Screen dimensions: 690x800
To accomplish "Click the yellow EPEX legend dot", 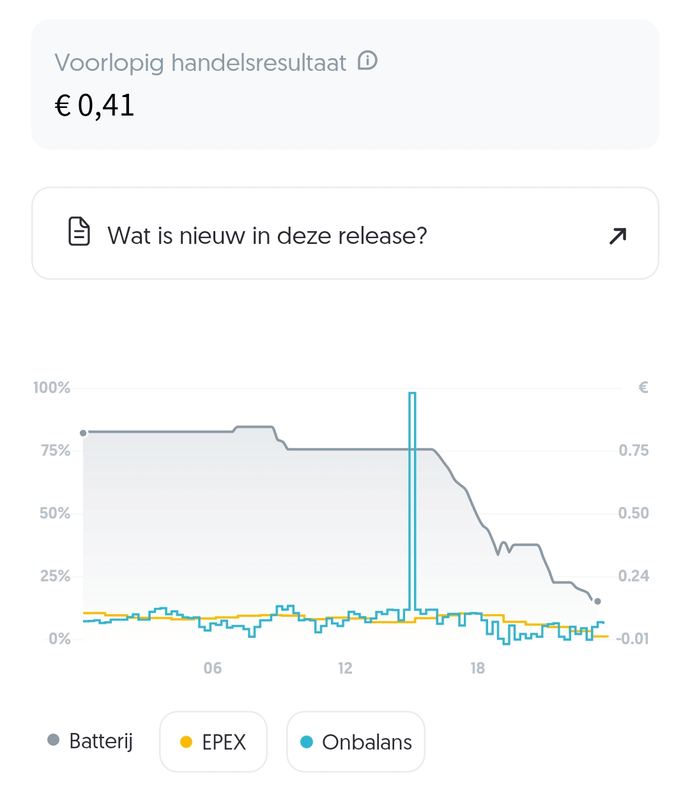I will (x=185, y=742).
